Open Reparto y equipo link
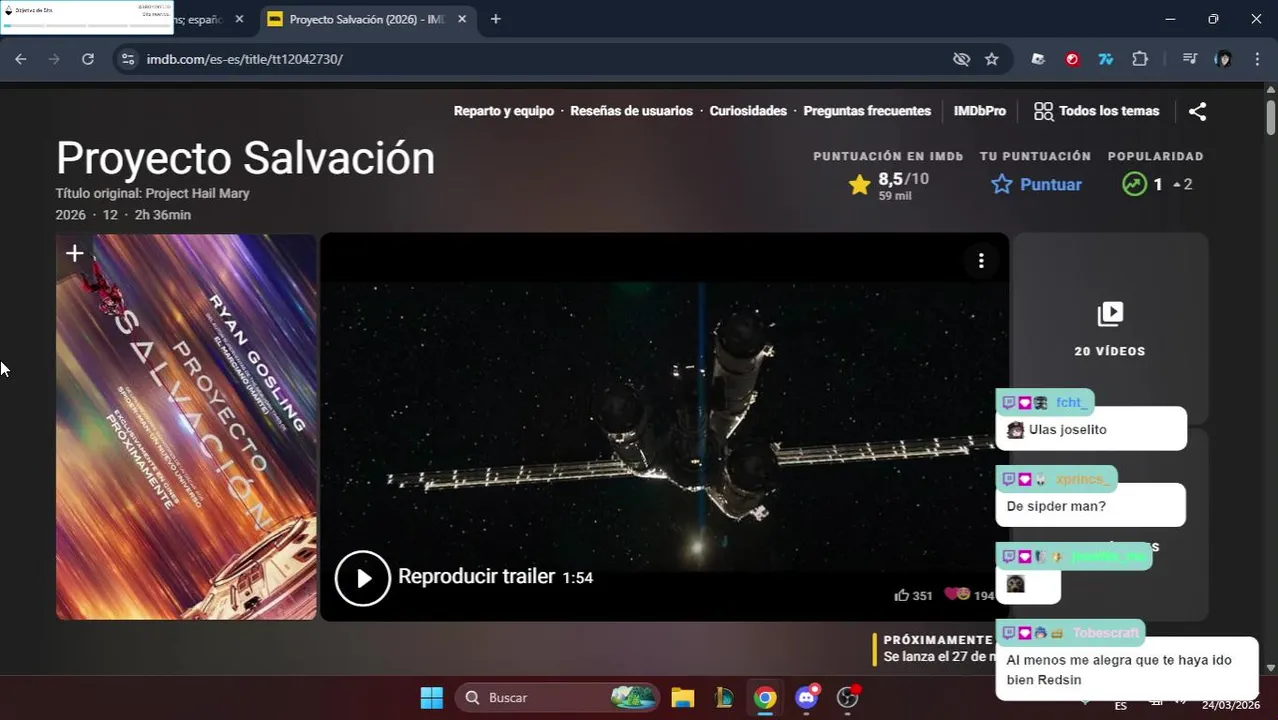 [x=503, y=111]
